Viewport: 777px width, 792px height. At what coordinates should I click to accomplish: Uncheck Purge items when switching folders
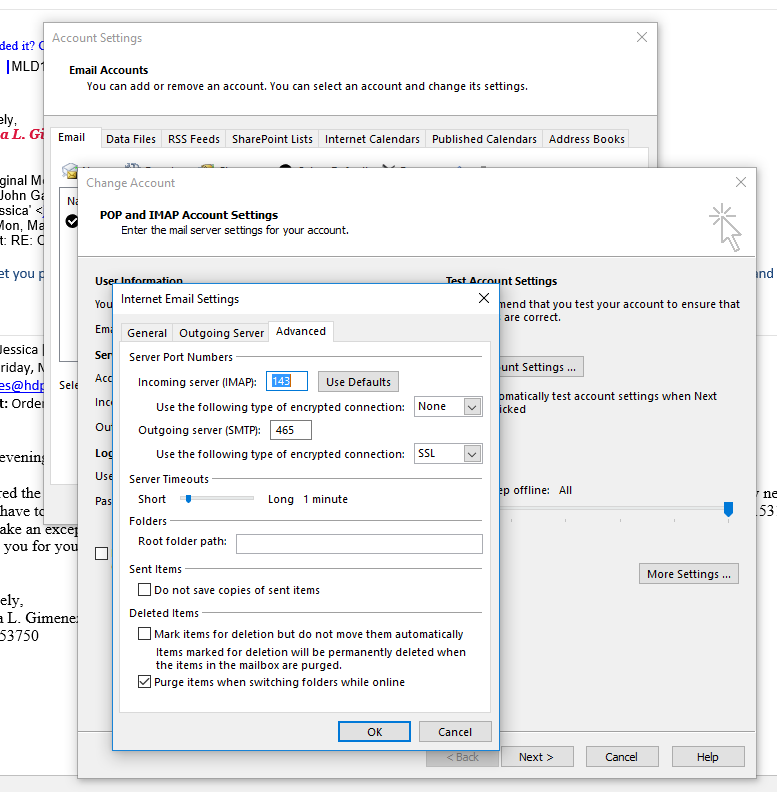[144, 682]
